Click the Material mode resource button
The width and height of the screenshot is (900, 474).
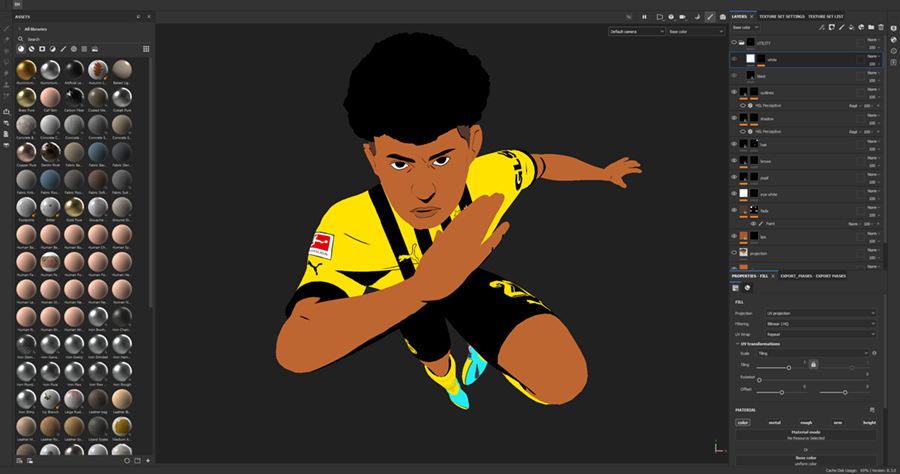pos(806,435)
